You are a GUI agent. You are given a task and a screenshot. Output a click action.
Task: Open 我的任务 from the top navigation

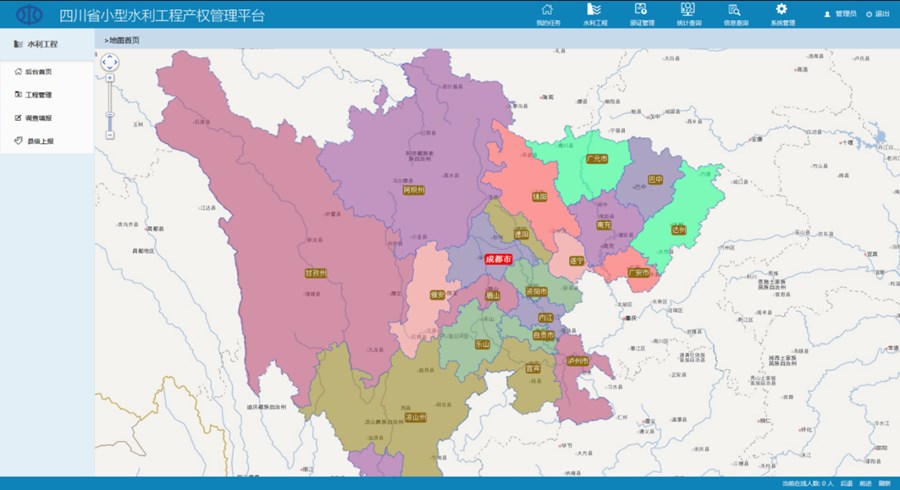pos(546,13)
